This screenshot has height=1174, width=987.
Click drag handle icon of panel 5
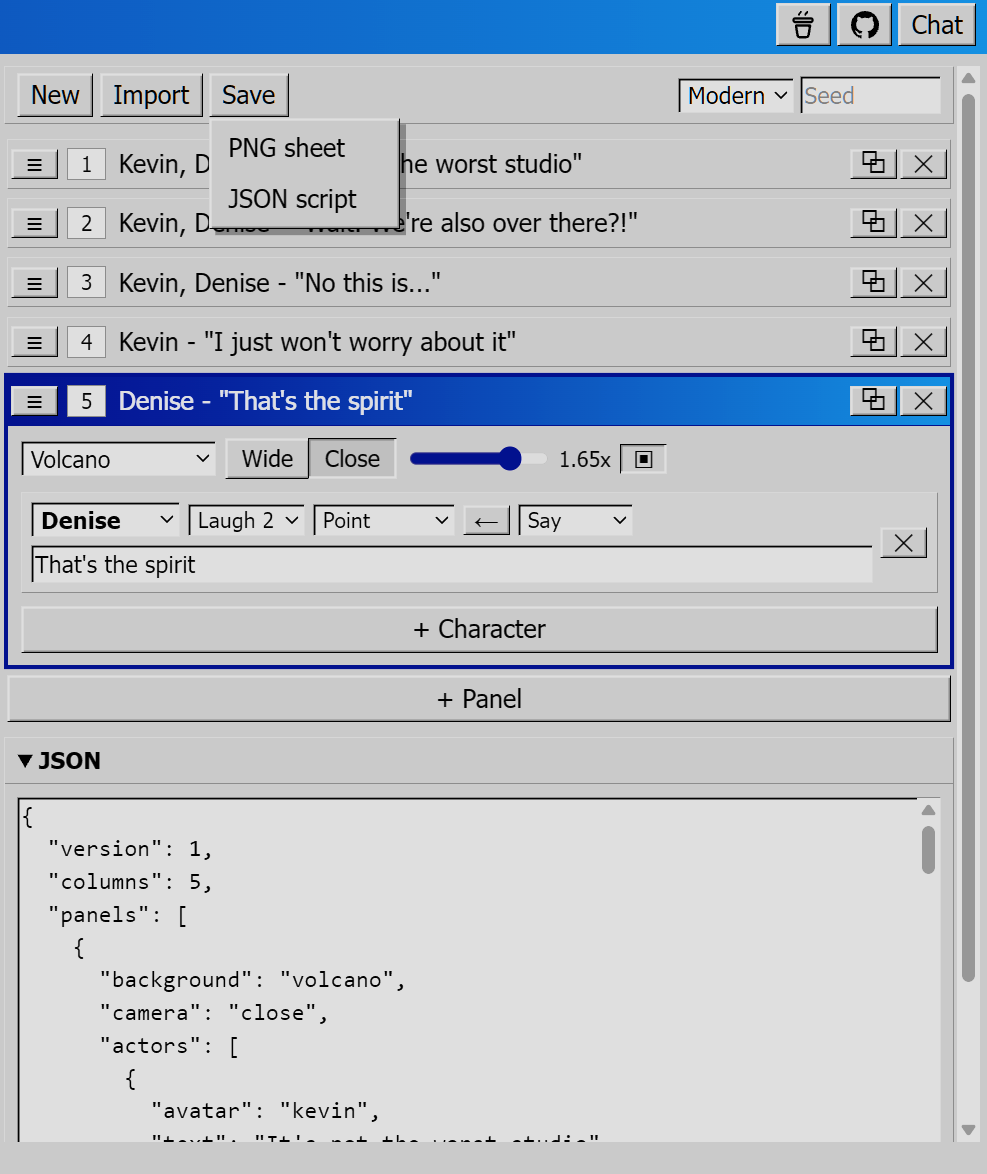click(34, 401)
